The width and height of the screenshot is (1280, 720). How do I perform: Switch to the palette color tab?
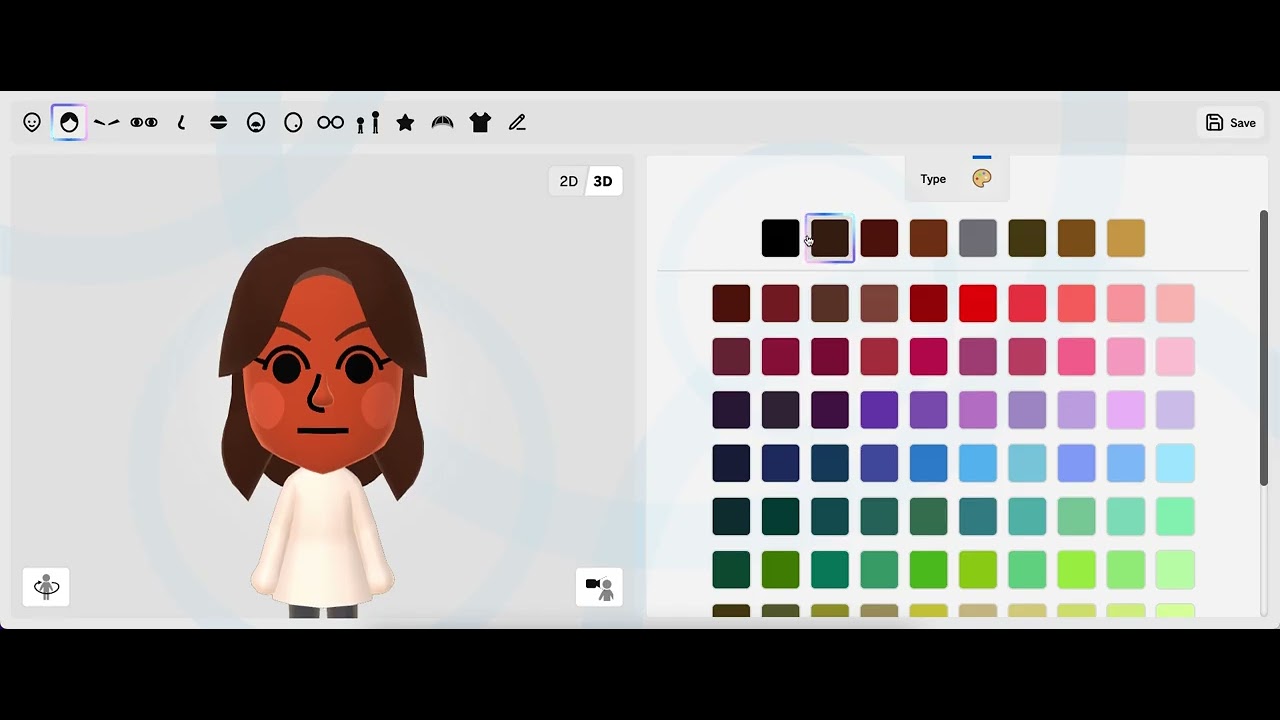pos(982,178)
